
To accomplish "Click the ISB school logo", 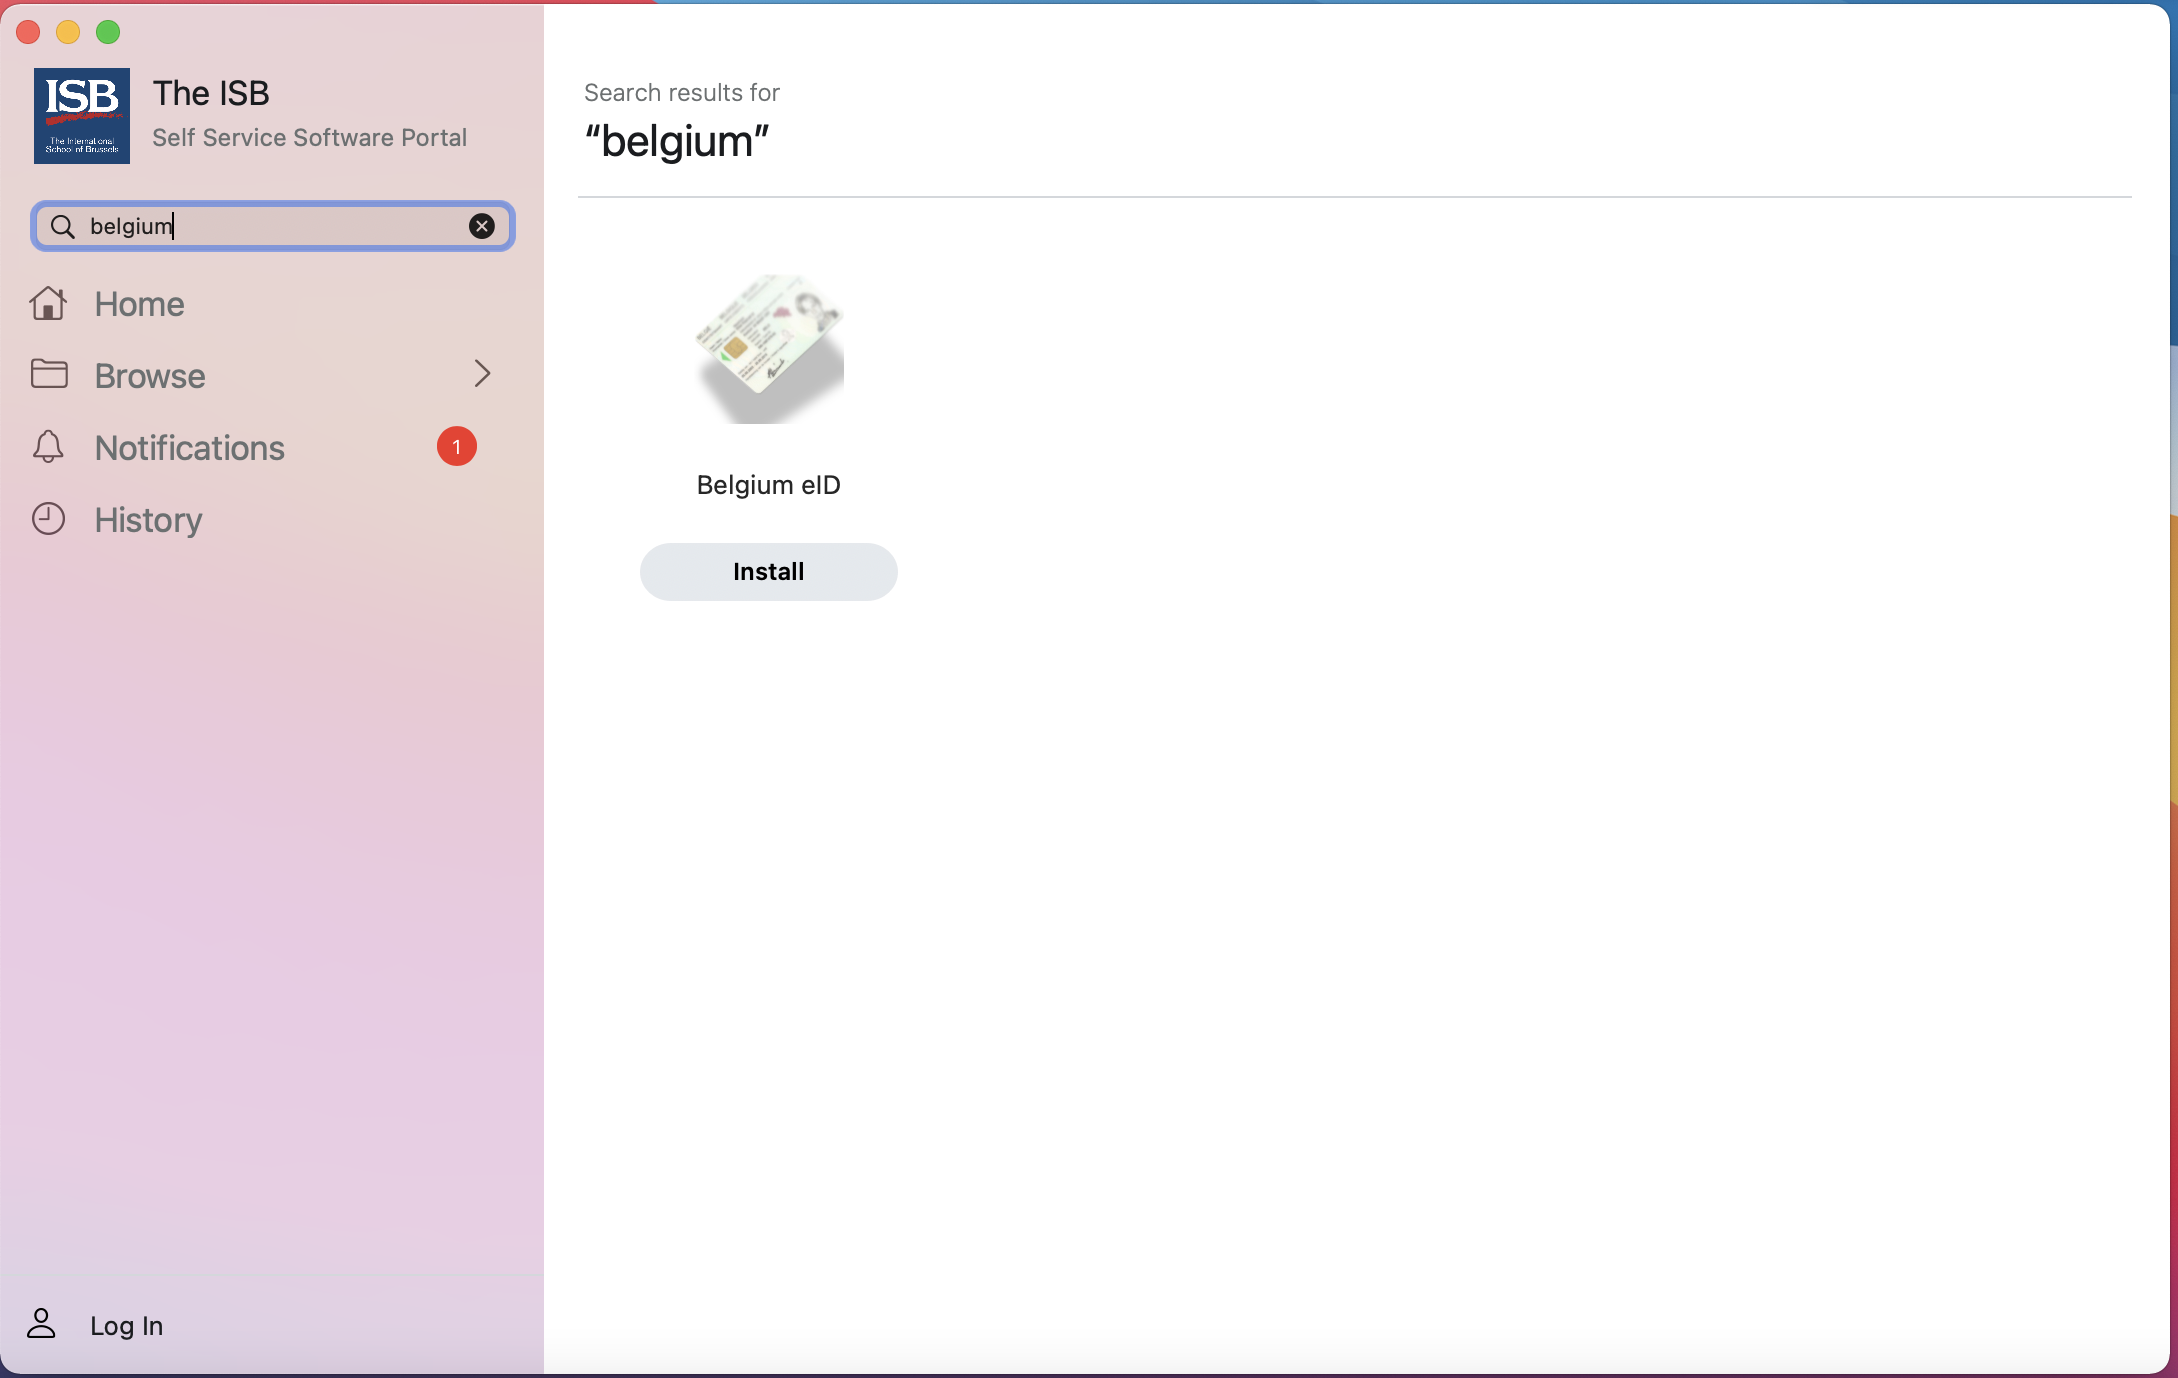I will coord(81,116).
